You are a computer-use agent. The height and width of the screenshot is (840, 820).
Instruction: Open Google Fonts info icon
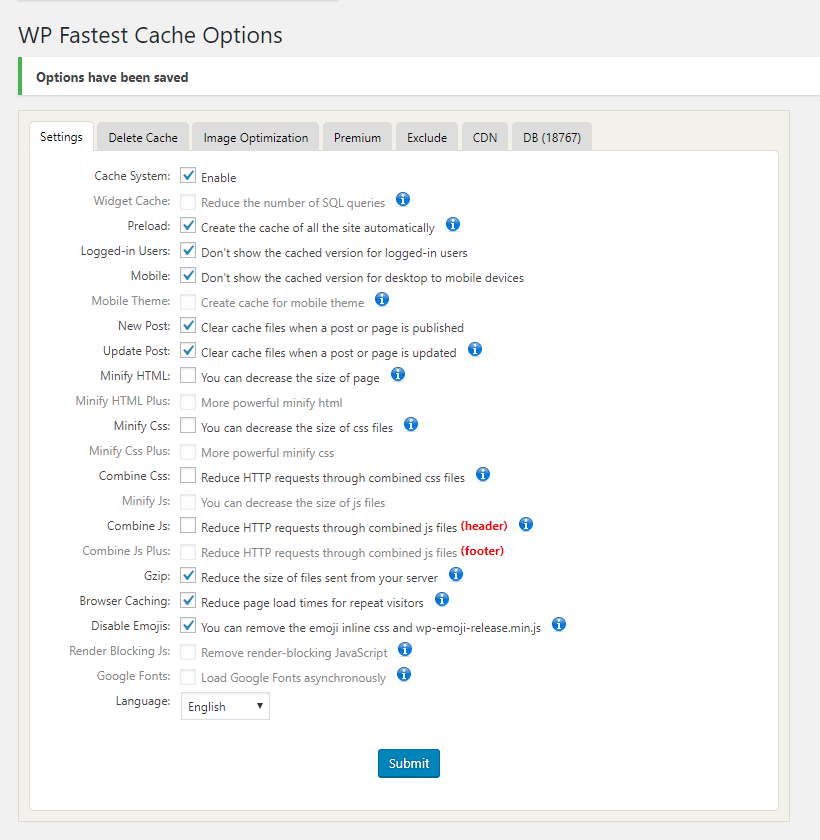(x=404, y=674)
